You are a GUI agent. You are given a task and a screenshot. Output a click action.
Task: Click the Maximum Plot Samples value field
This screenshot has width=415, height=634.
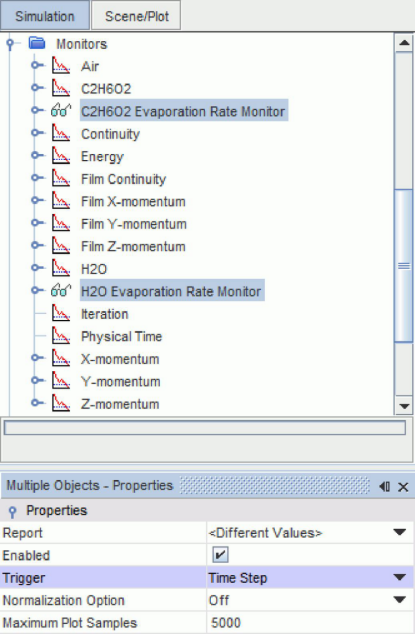[x=310, y=623]
